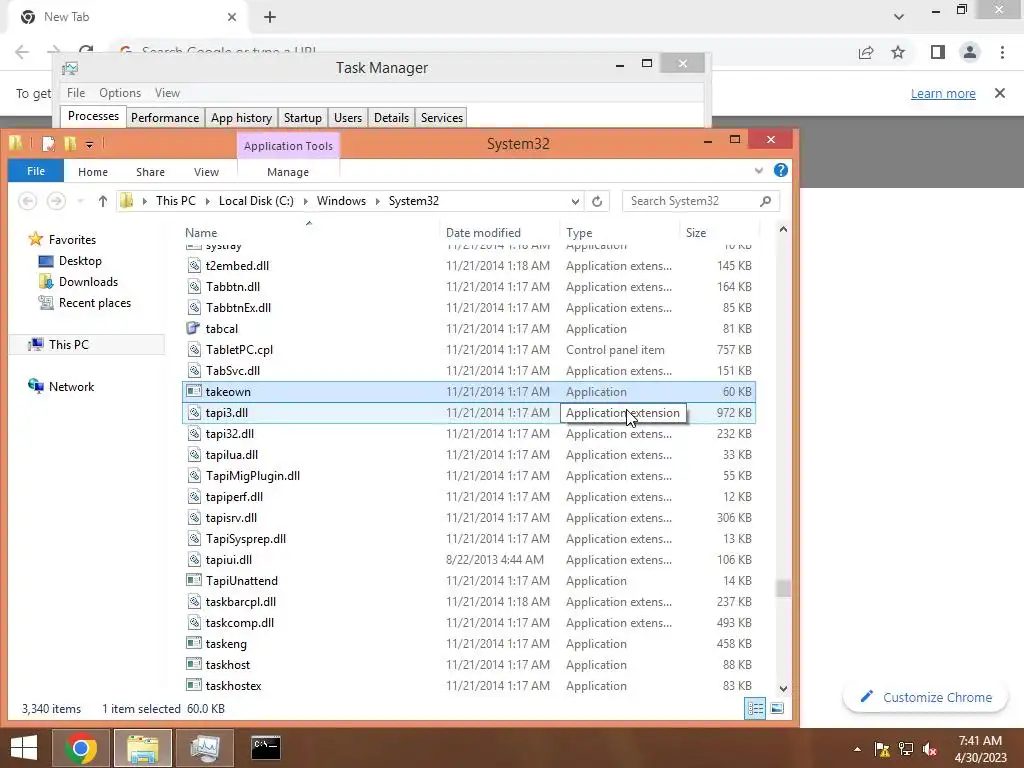The image size is (1024, 768).
Task: Switch to Task Manager Startup tab
Action: click(x=302, y=118)
